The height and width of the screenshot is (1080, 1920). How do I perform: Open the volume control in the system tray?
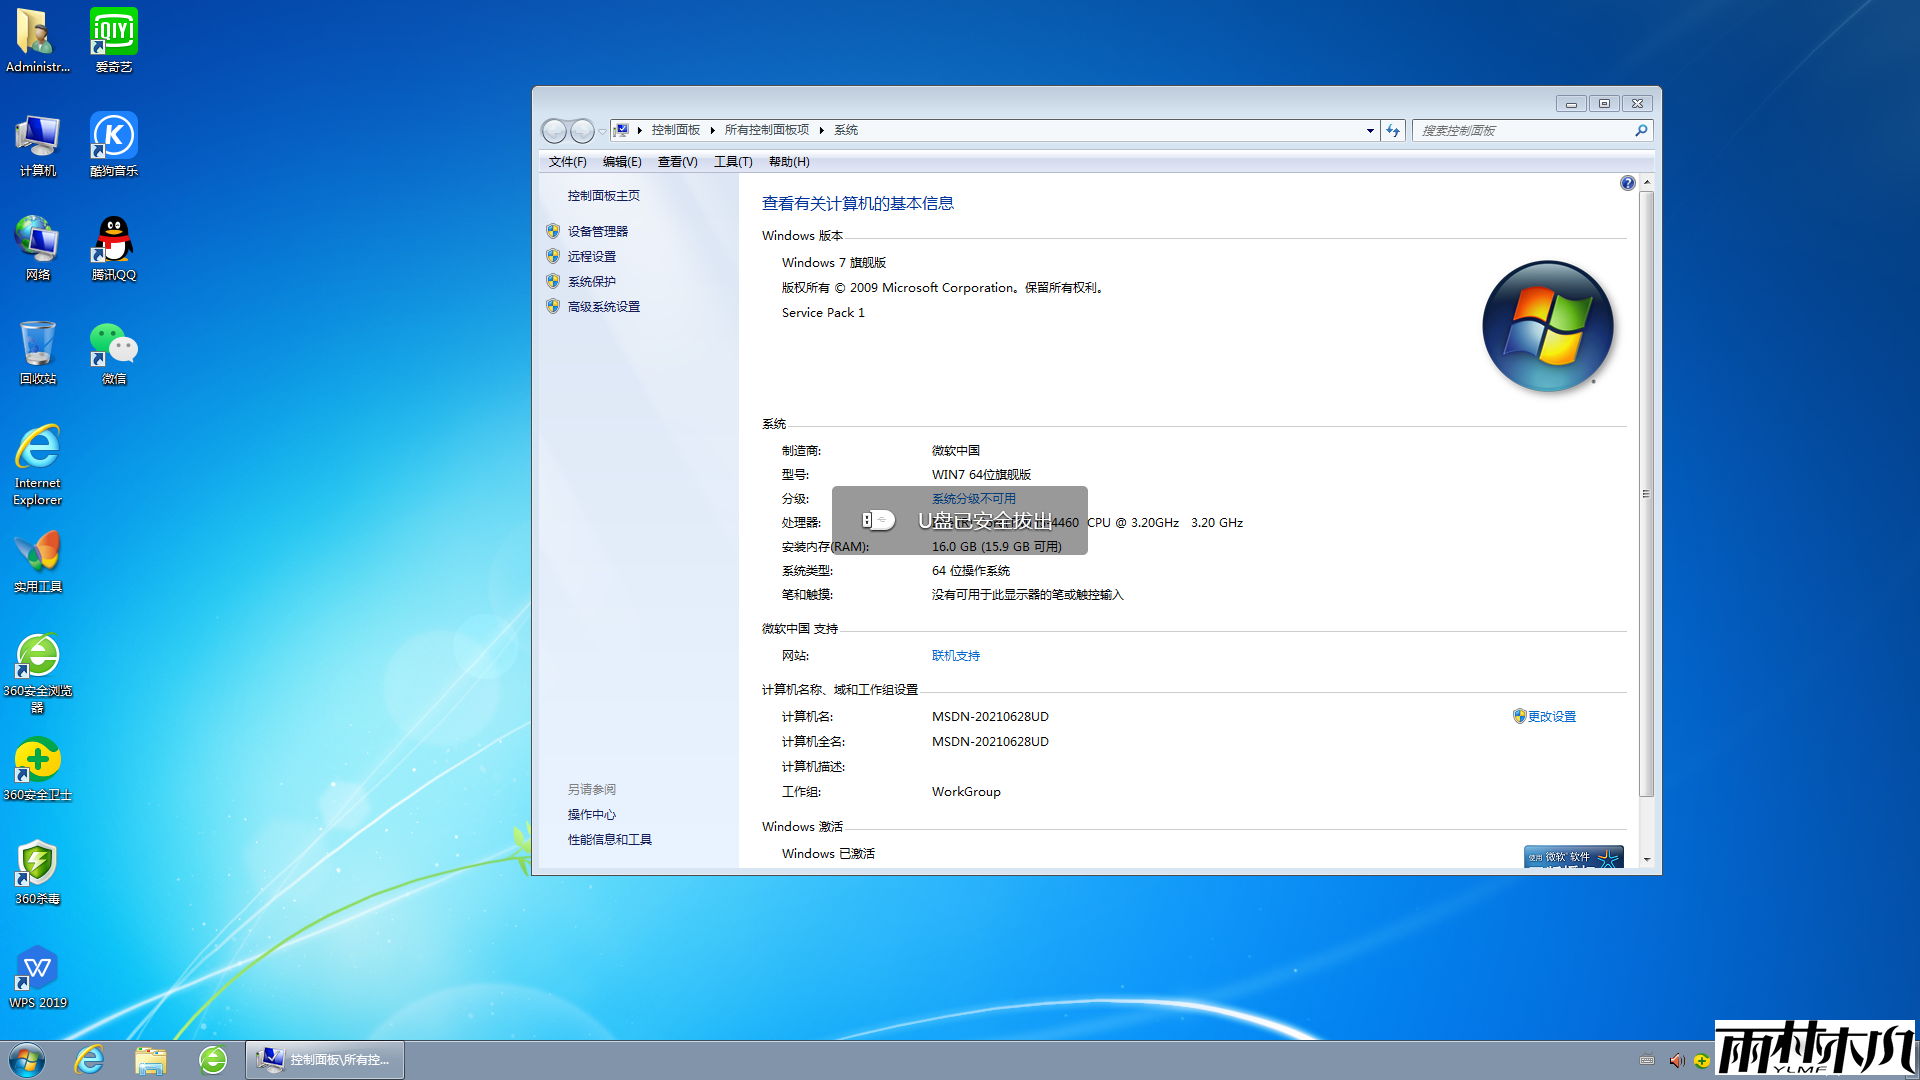tap(1676, 1061)
